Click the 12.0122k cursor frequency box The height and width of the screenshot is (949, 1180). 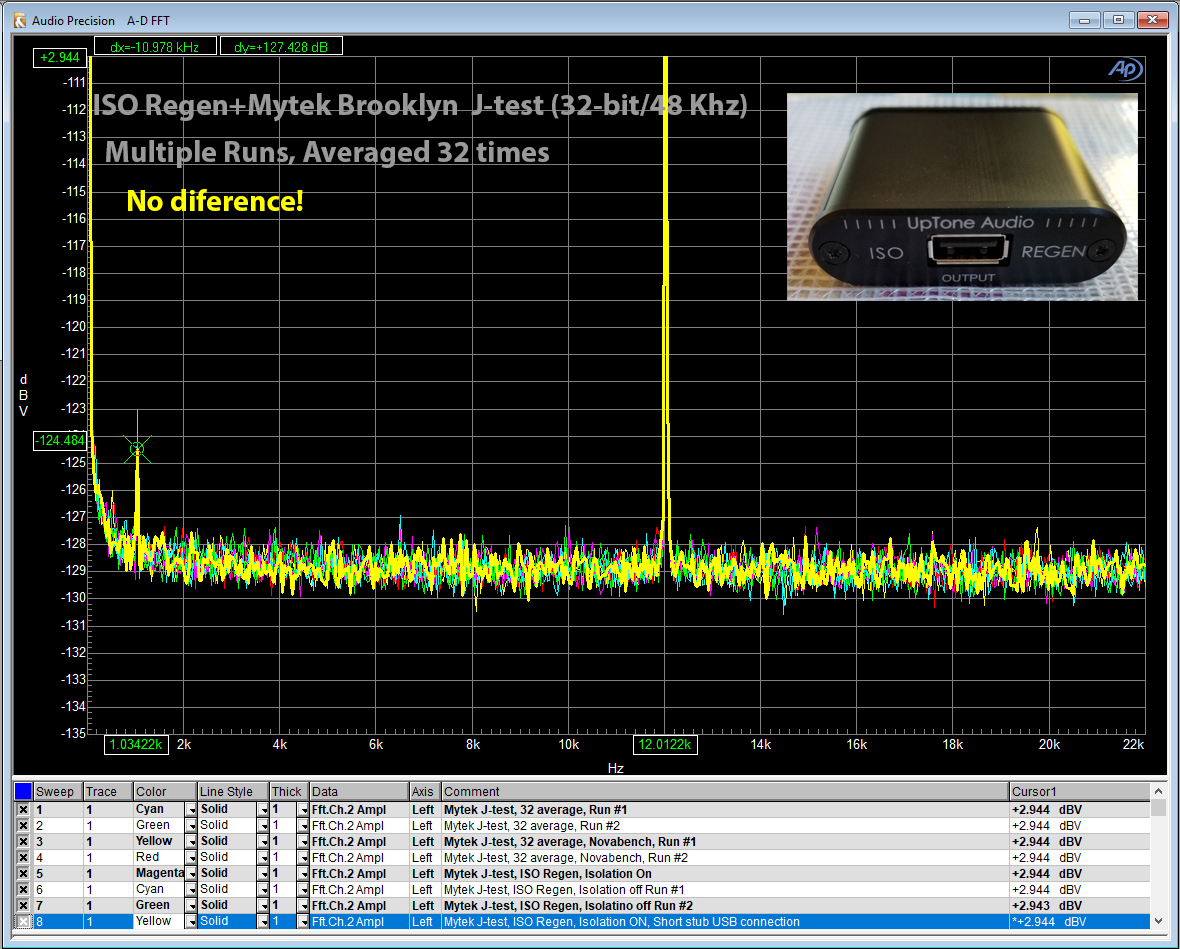click(665, 744)
